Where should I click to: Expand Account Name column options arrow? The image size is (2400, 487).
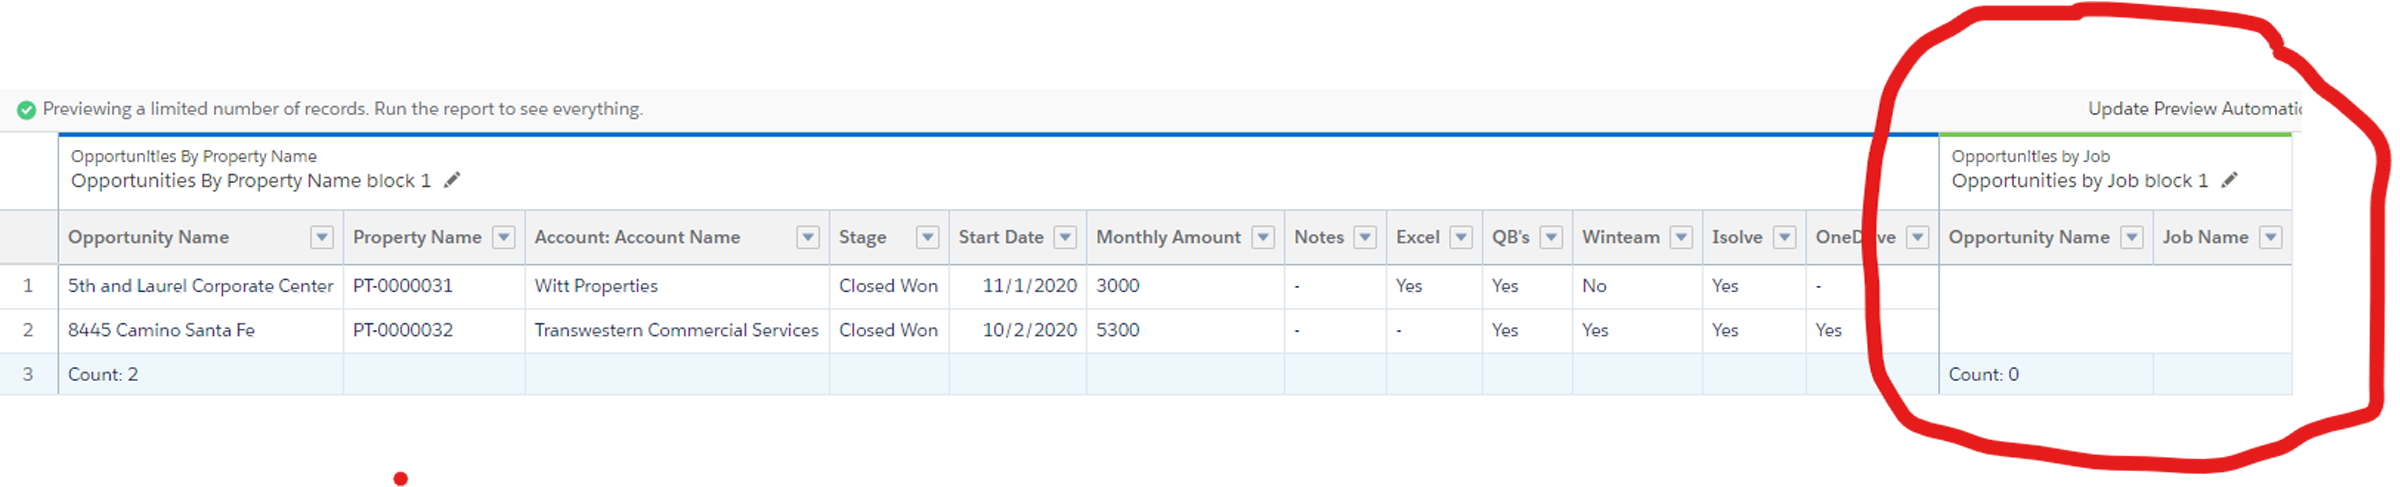click(808, 237)
